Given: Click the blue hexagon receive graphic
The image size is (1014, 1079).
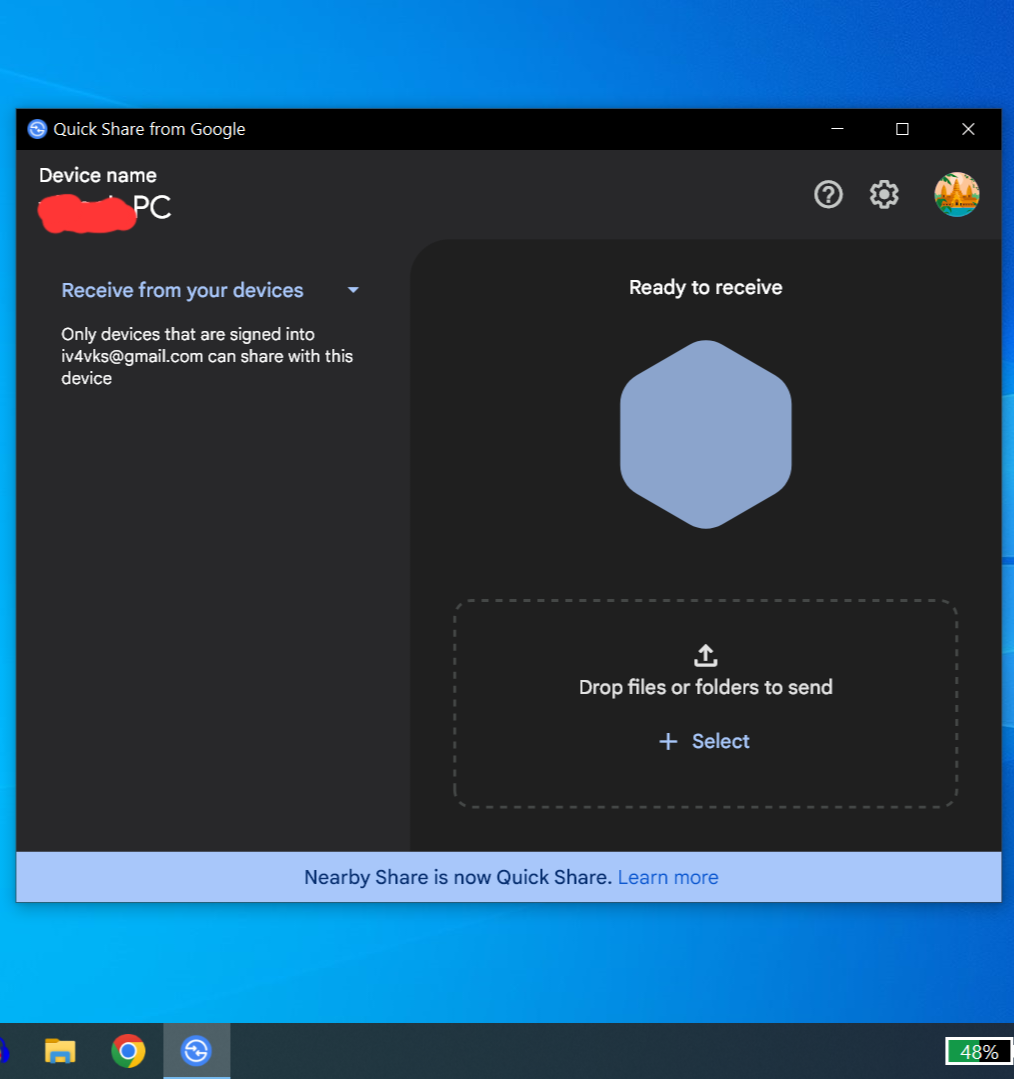Looking at the screenshot, I should (x=705, y=434).
